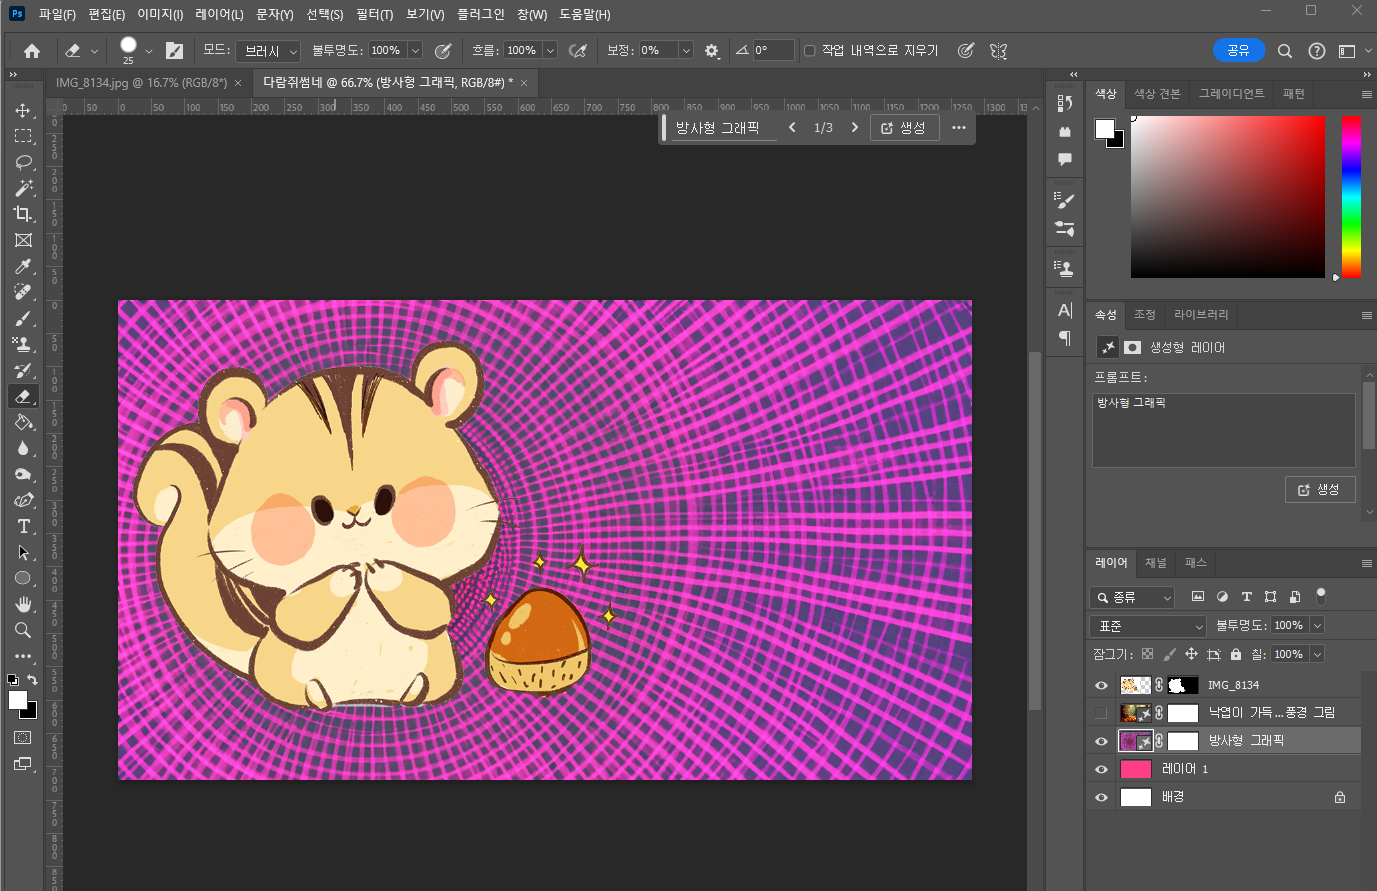The width and height of the screenshot is (1377, 891).
Task: Toggle Quick Mask mode icon
Action: tap(22, 737)
